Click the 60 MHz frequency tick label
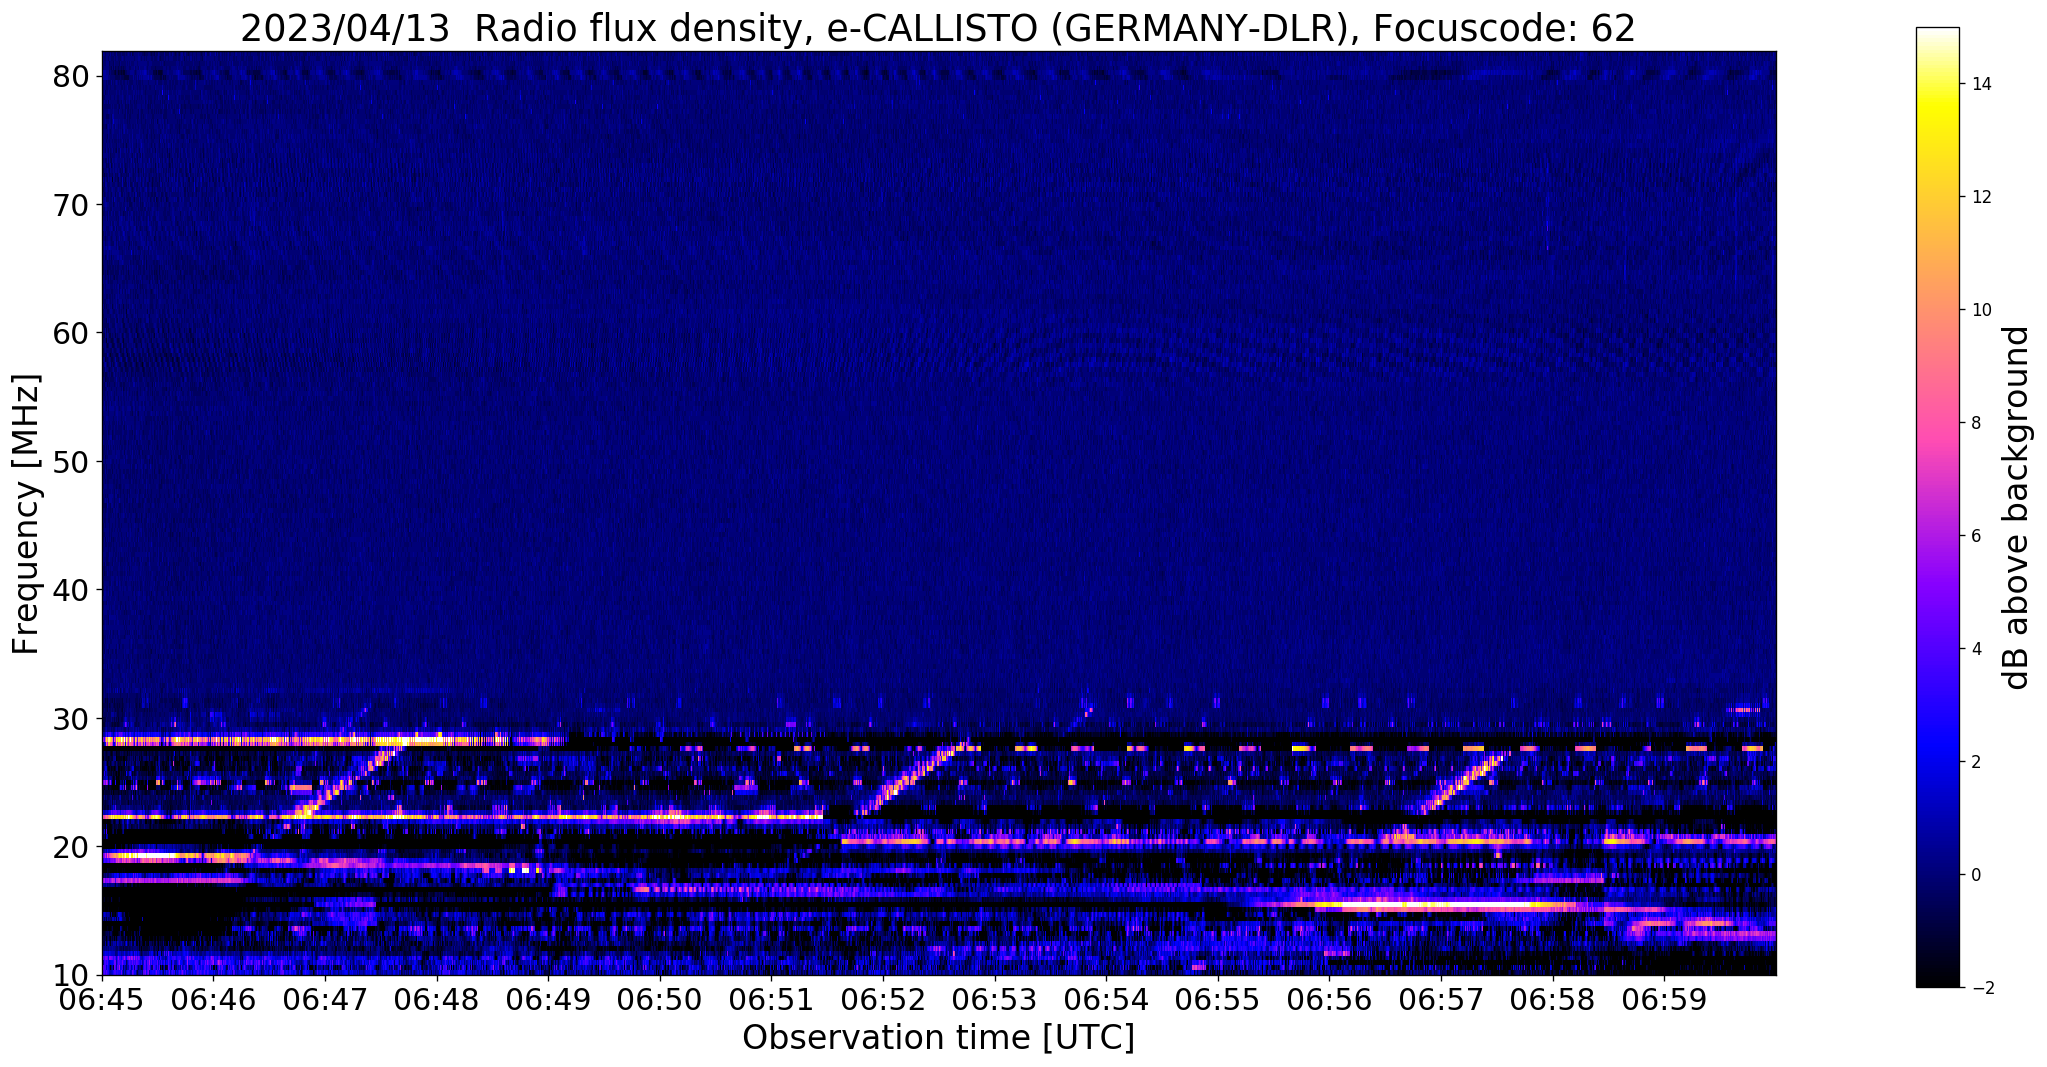The image size is (2047, 1067). 73,333
